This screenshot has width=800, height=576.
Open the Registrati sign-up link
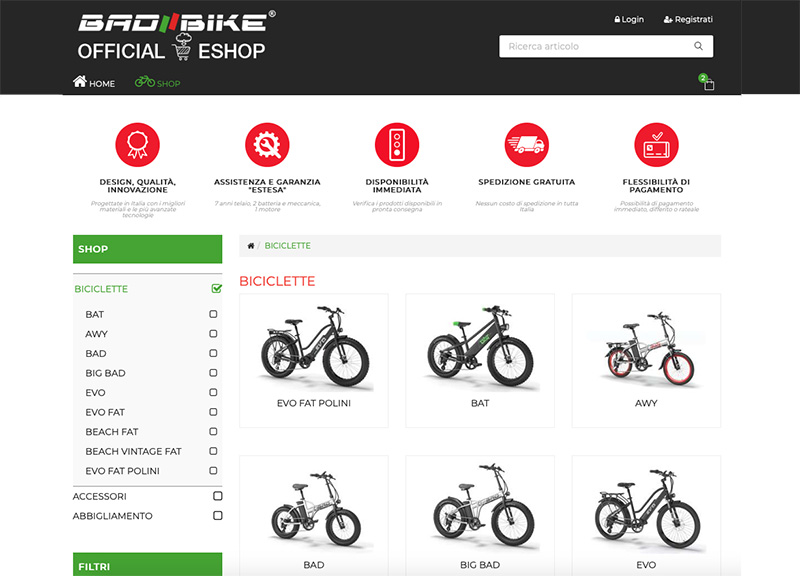tap(688, 19)
